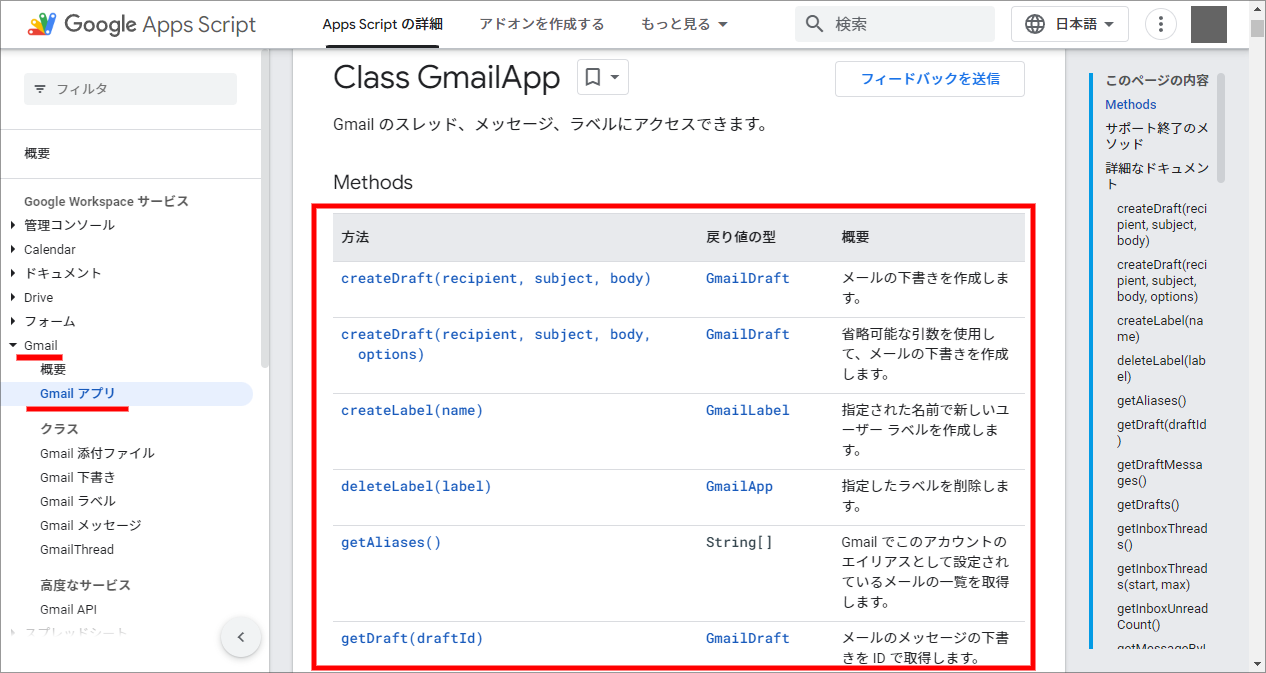Click the 戻り値の型 column header
1266x673 pixels.
(741, 237)
